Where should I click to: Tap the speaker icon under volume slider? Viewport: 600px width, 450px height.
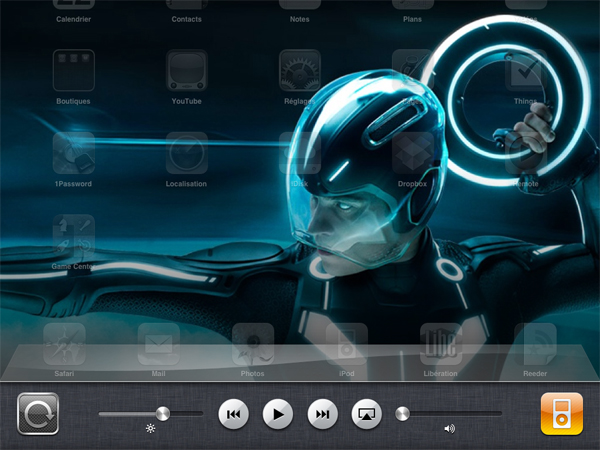[x=450, y=429]
